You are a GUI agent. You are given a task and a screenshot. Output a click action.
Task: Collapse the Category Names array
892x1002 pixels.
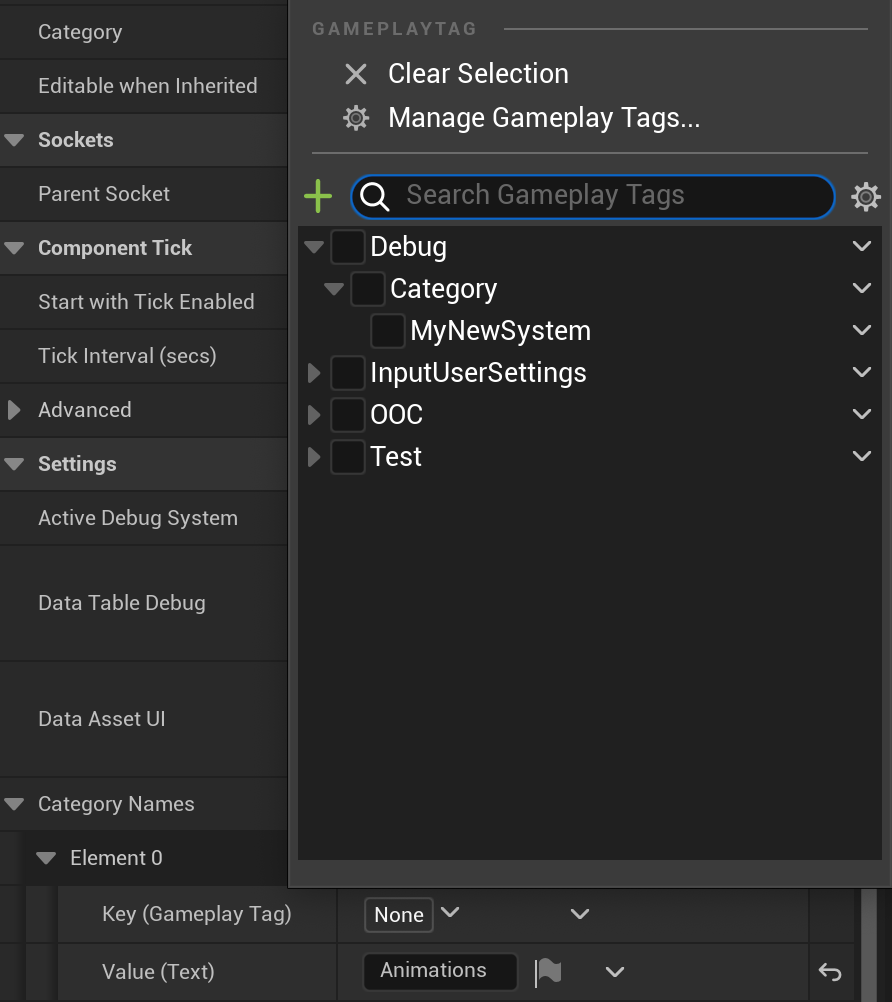14,804
